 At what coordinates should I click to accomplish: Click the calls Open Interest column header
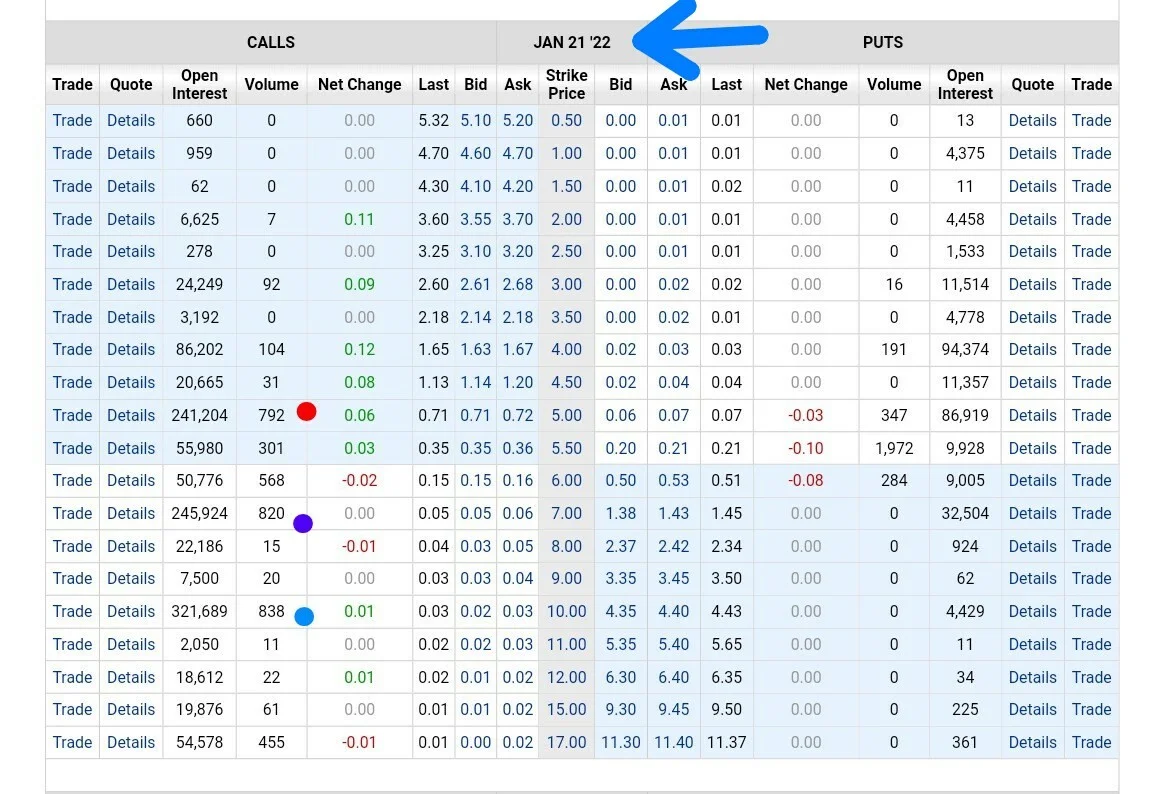199,84
